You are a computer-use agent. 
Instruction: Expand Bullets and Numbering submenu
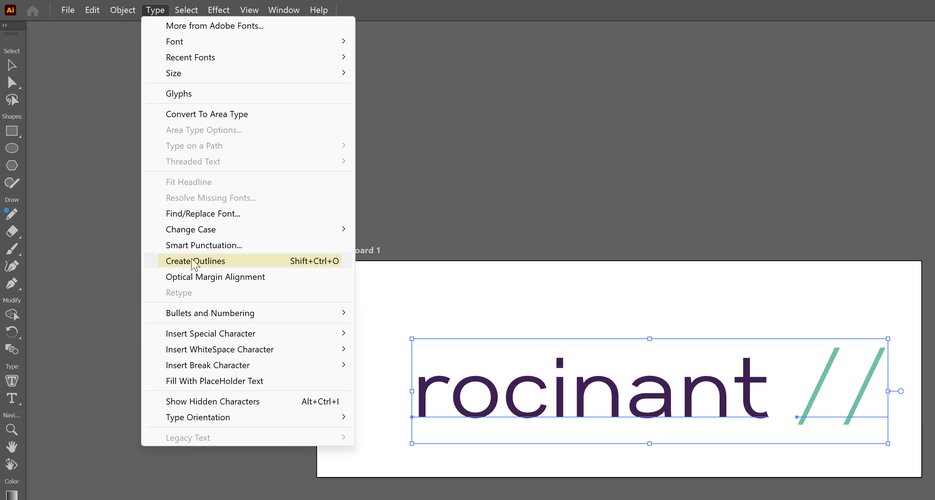pyautogui.click(x=248, y=313)
